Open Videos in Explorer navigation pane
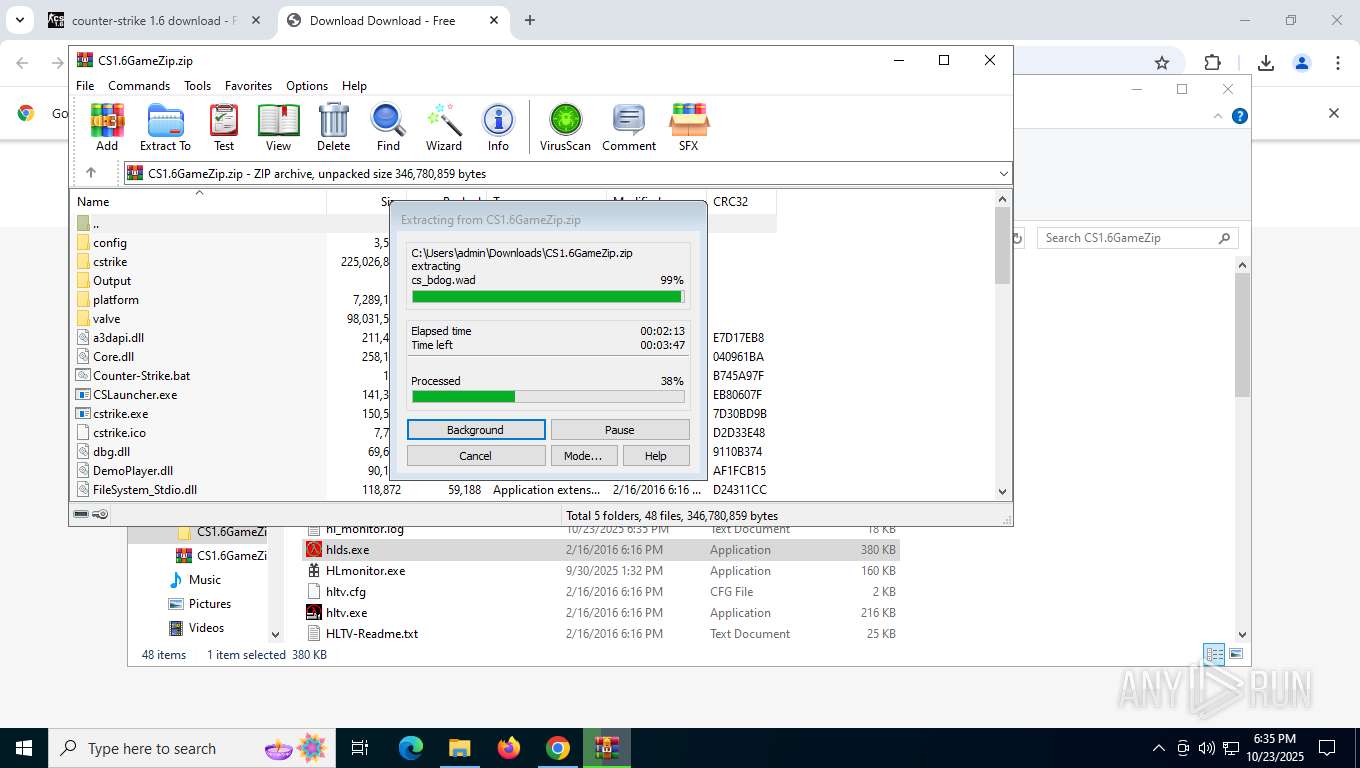The height and width of the screenshot is (768, 1360). point(206,628)
